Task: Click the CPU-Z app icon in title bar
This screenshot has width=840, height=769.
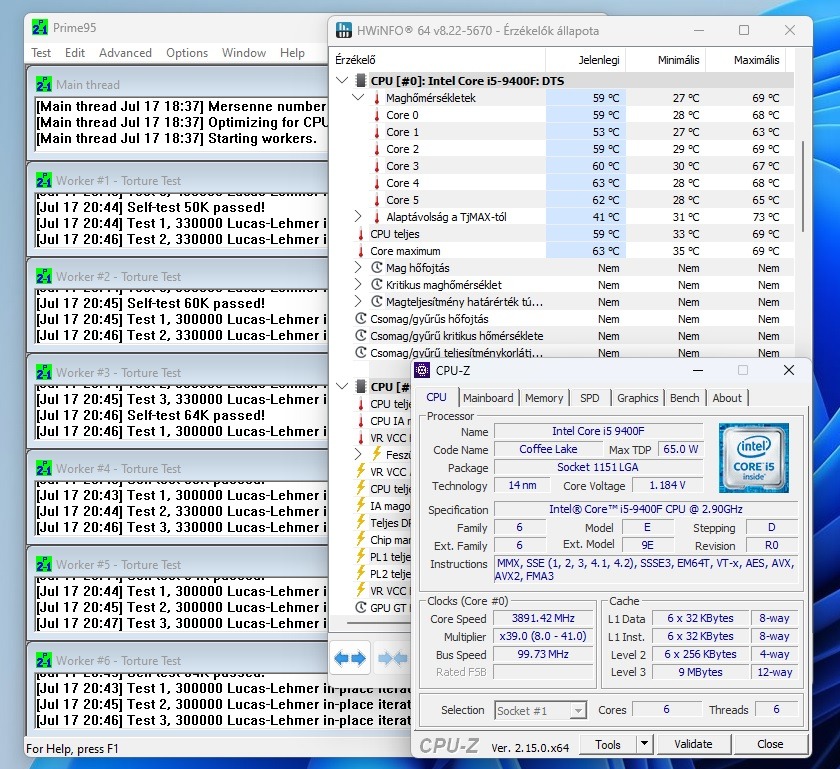Action: click(x=422, y=370)
